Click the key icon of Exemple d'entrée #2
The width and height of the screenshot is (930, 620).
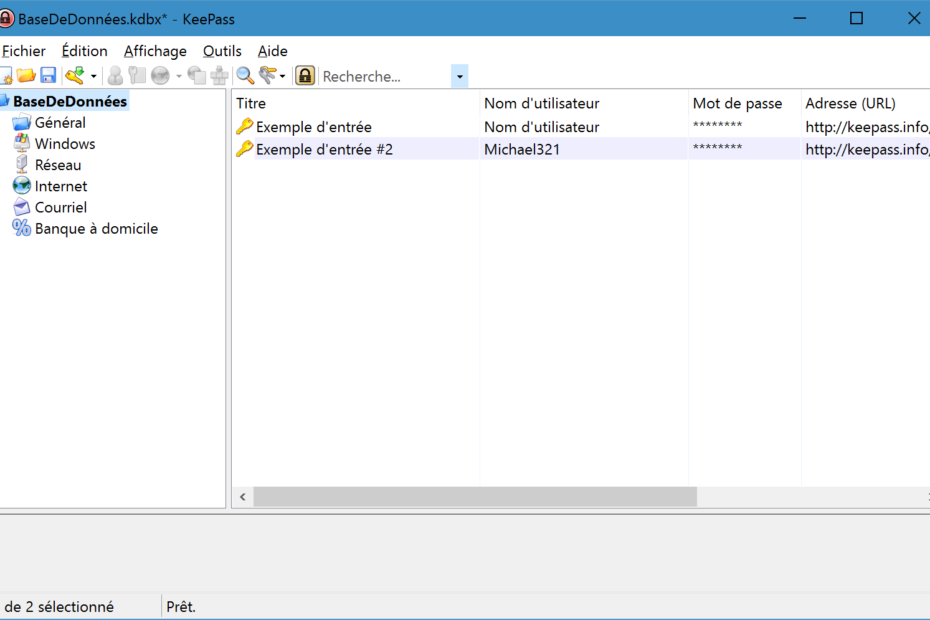point(244,149)
